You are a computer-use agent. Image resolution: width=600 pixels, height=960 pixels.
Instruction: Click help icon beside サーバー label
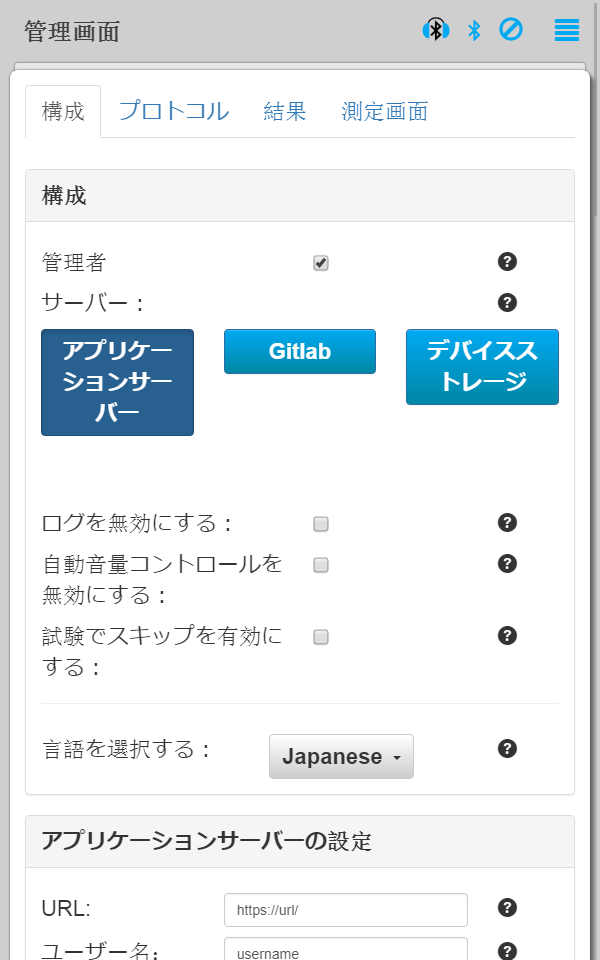[507, 302]
